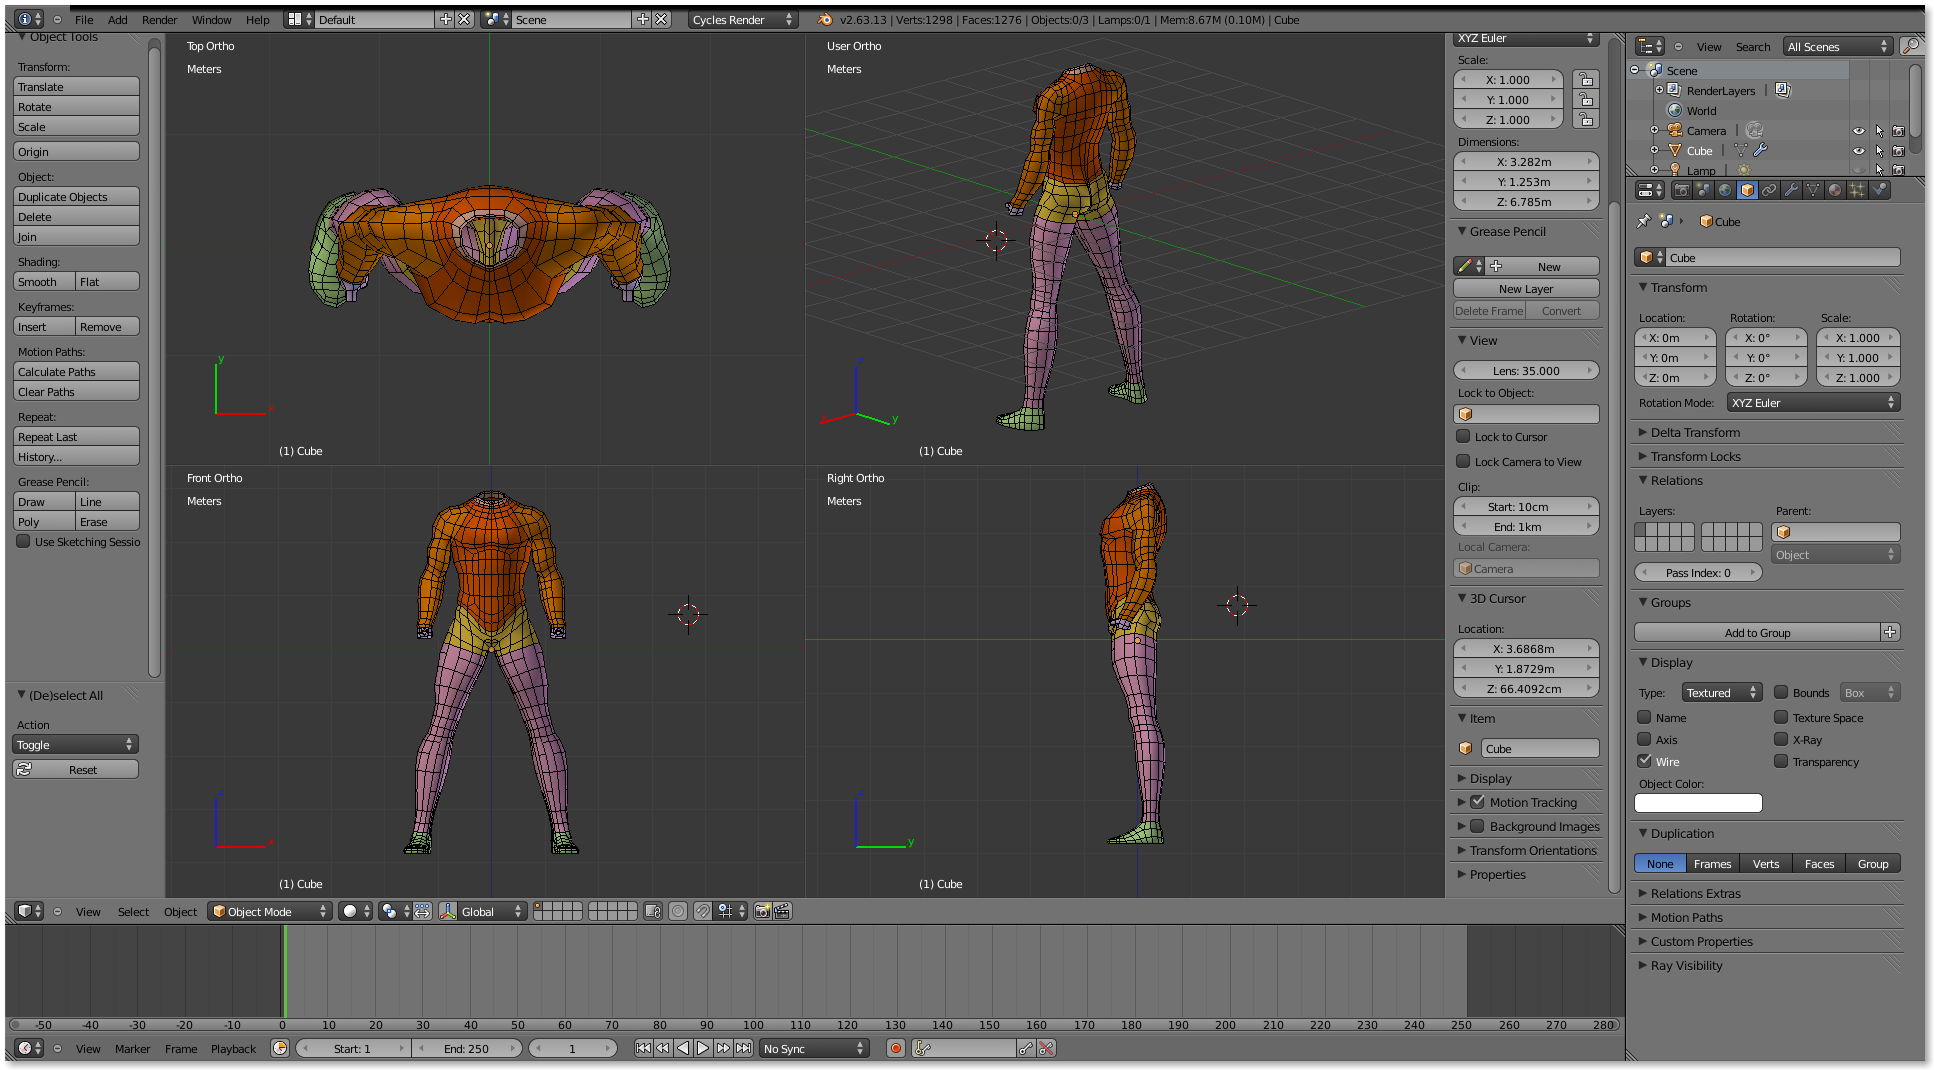
Task: Open the Scene properties tab icon
Action: pos(1703,190)
